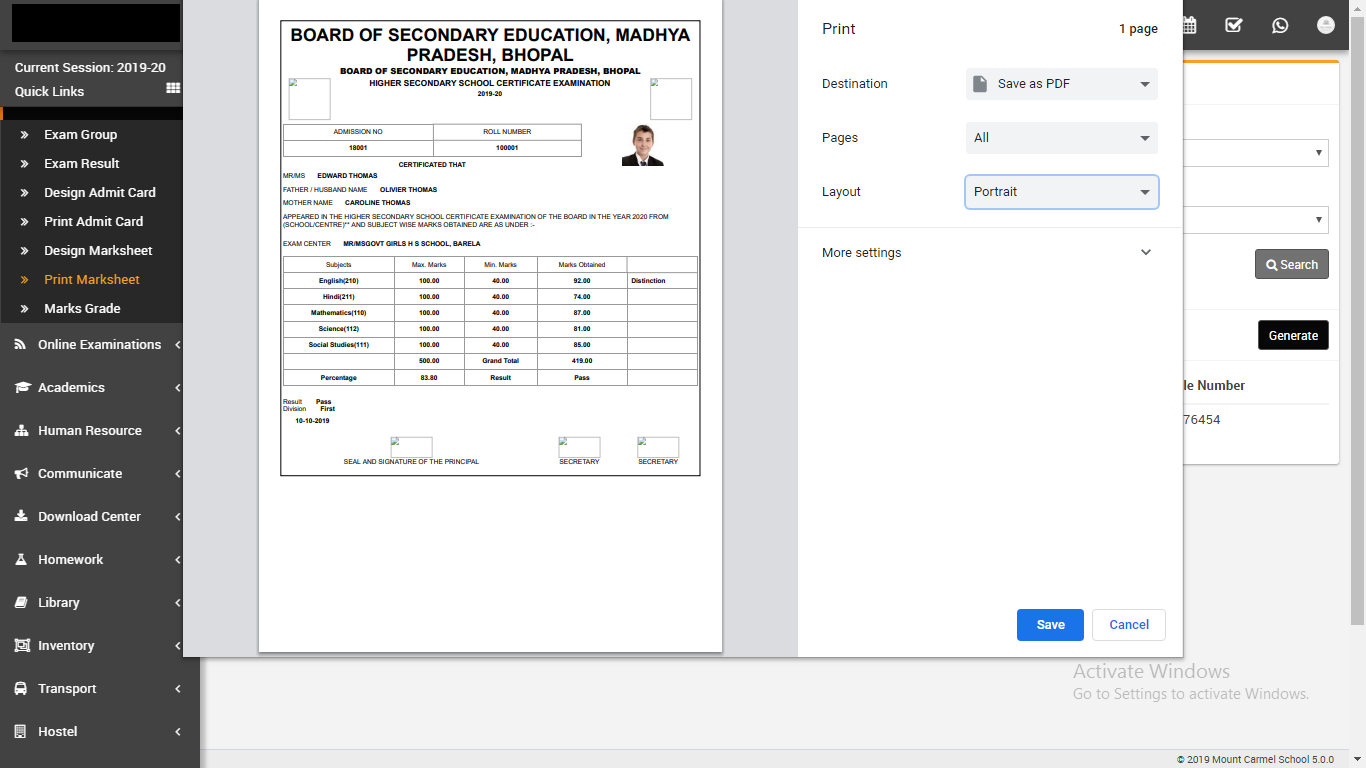1366x768 pixels.
Task: Open the Layout Portrait dropdown
Action: coord(1061,192)
